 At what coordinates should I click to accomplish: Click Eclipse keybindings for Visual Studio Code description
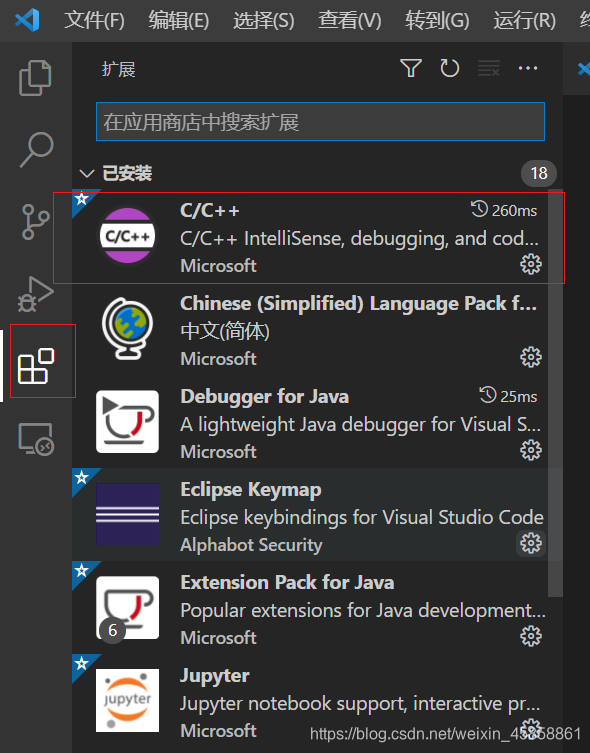click(x=362, y=518)
